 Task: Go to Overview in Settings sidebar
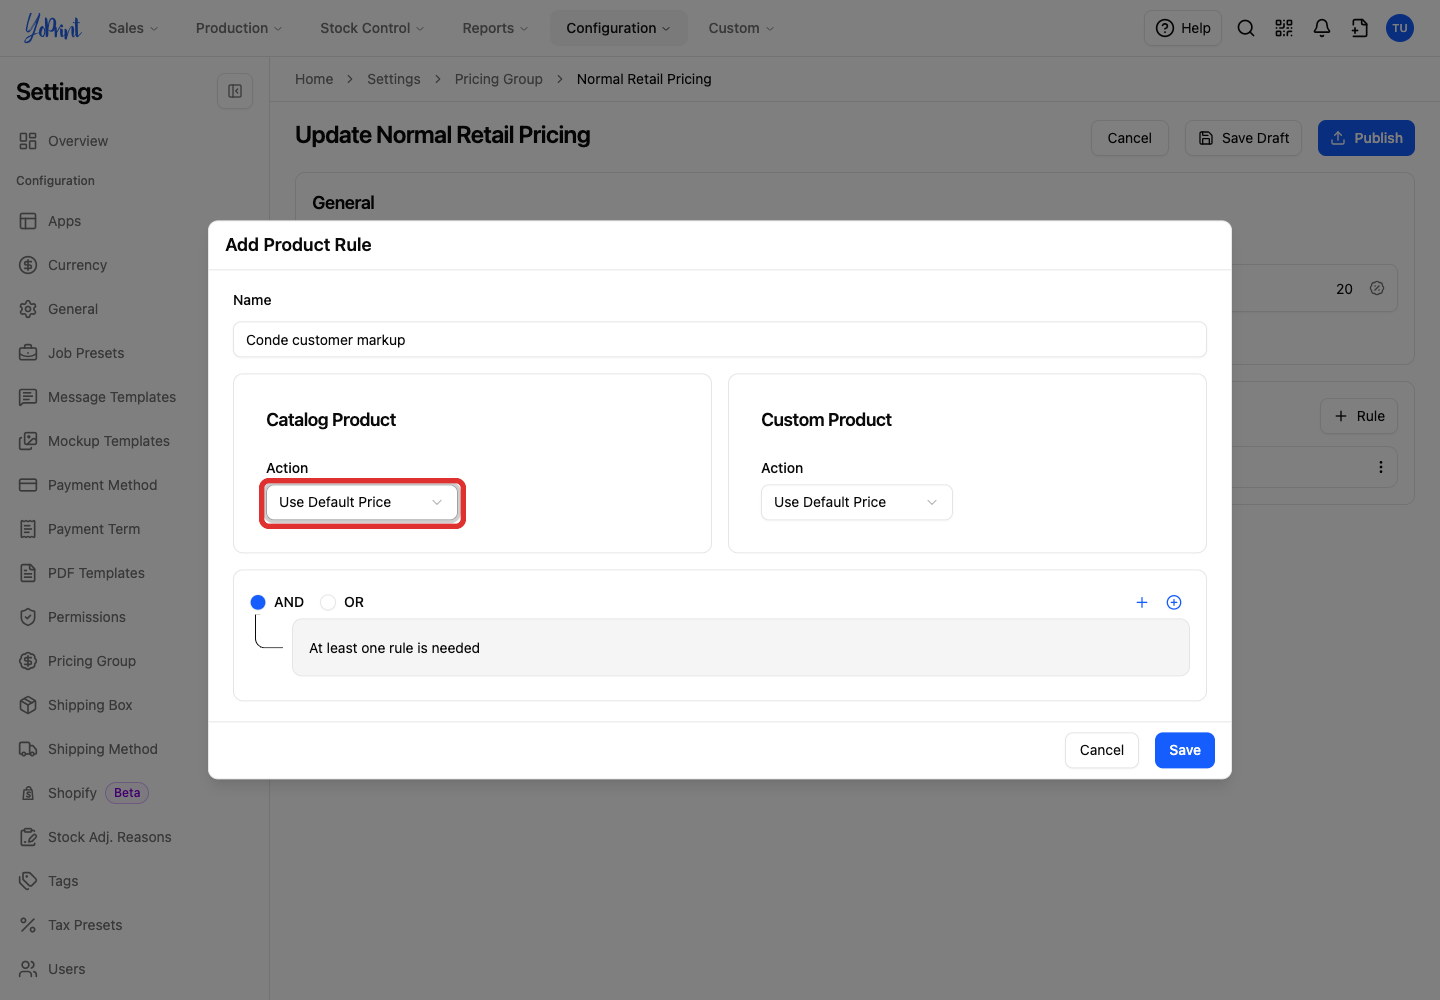pyautogui.click(x=78, y=141)
